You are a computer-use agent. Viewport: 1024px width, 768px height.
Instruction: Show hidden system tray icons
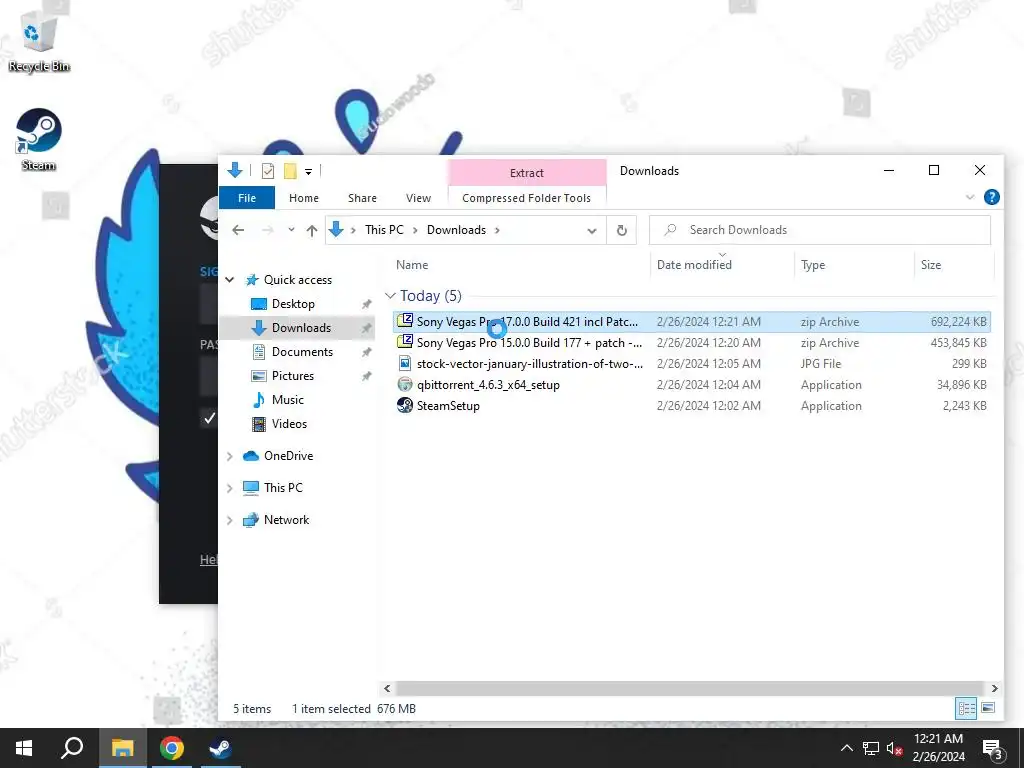click(846, 748)
